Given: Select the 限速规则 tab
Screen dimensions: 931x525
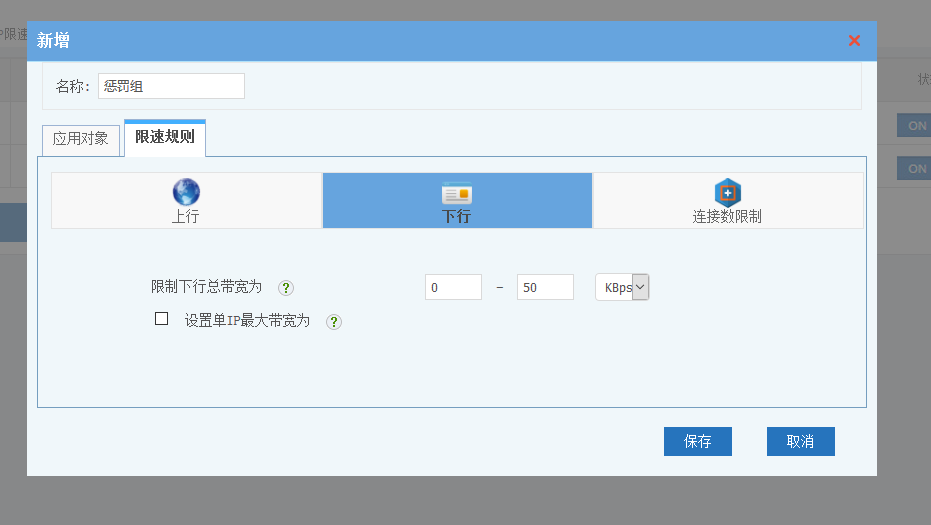Looking at the screenshot, I should [165, 137].
